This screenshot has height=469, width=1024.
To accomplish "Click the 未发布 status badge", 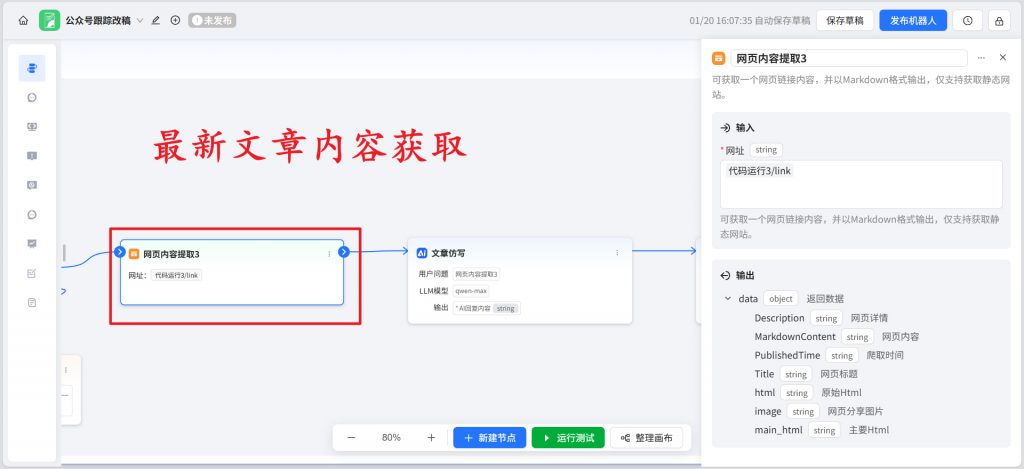I will pos(212,20).
